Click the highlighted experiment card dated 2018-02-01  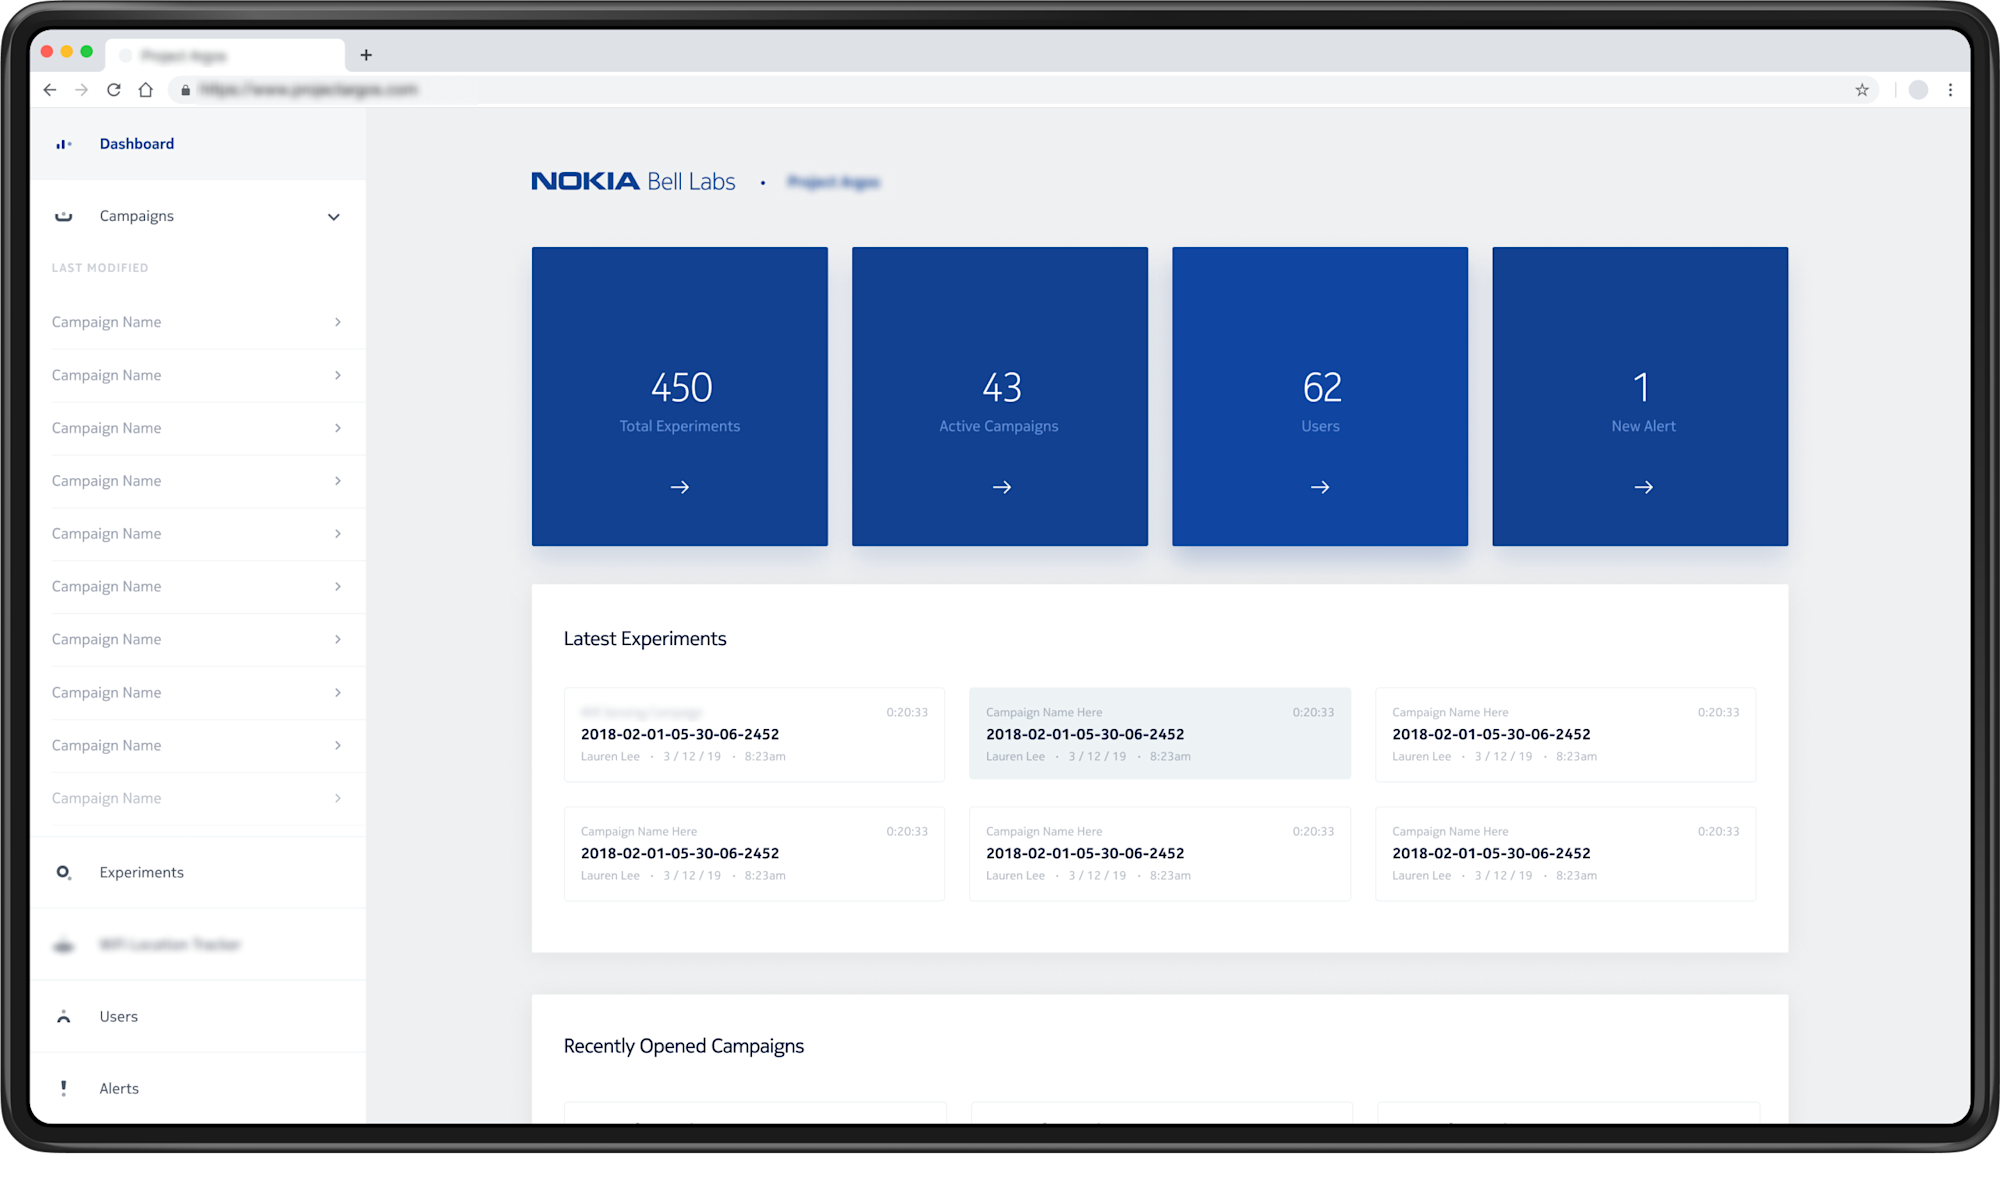[x=1160, y=733]
